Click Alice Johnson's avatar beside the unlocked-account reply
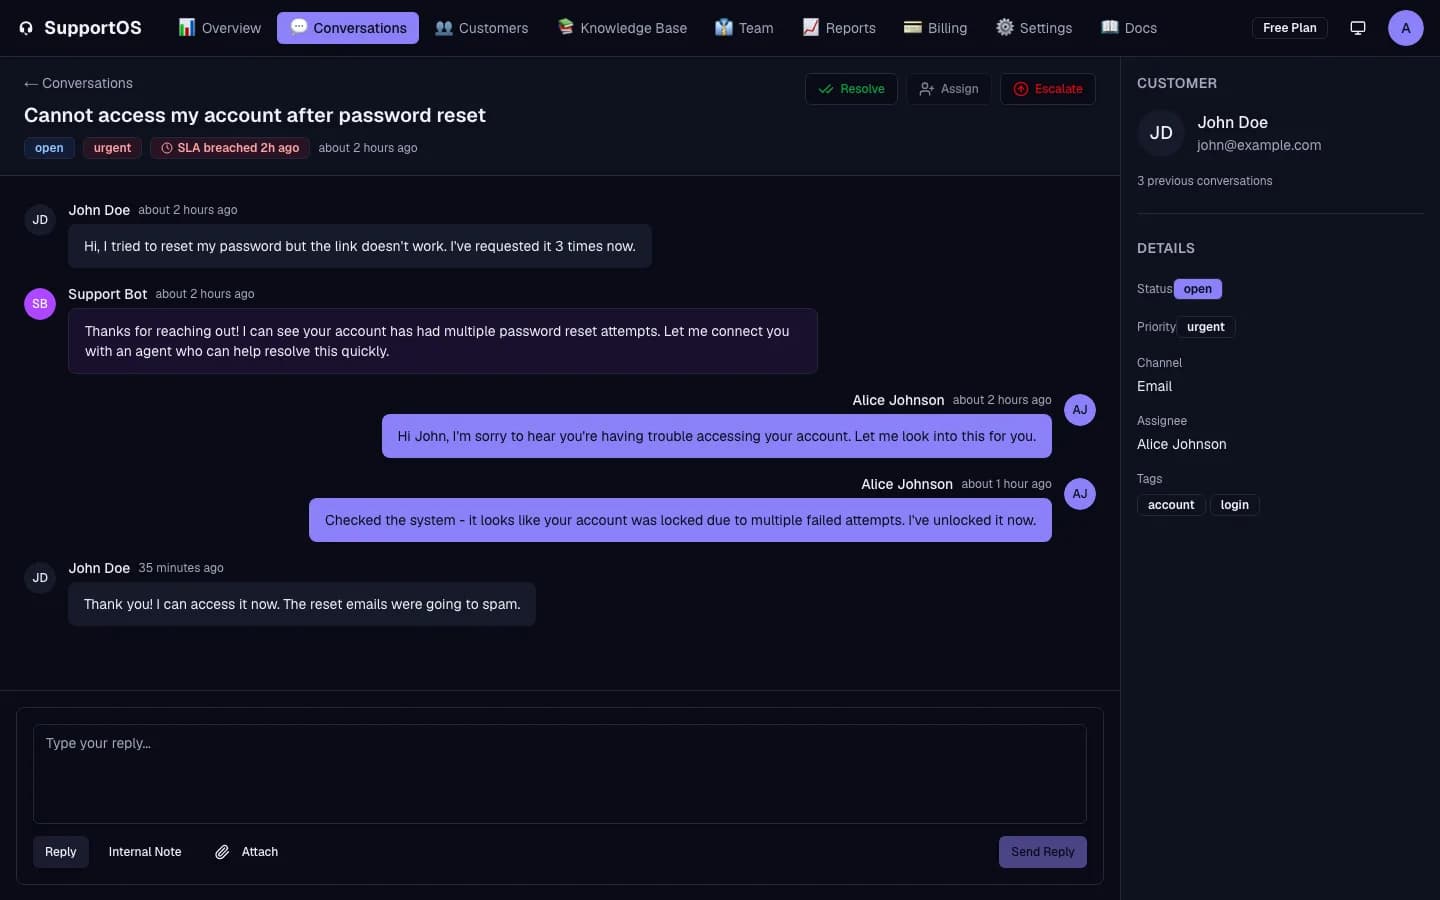Image resolution: width=1440 pixels, height=900 pixels. [1080, 494]
